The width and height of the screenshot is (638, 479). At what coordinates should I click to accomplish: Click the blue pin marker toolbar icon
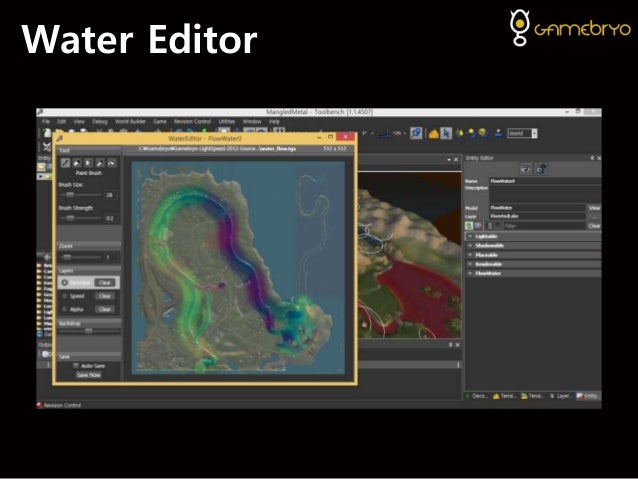[498, 133]
